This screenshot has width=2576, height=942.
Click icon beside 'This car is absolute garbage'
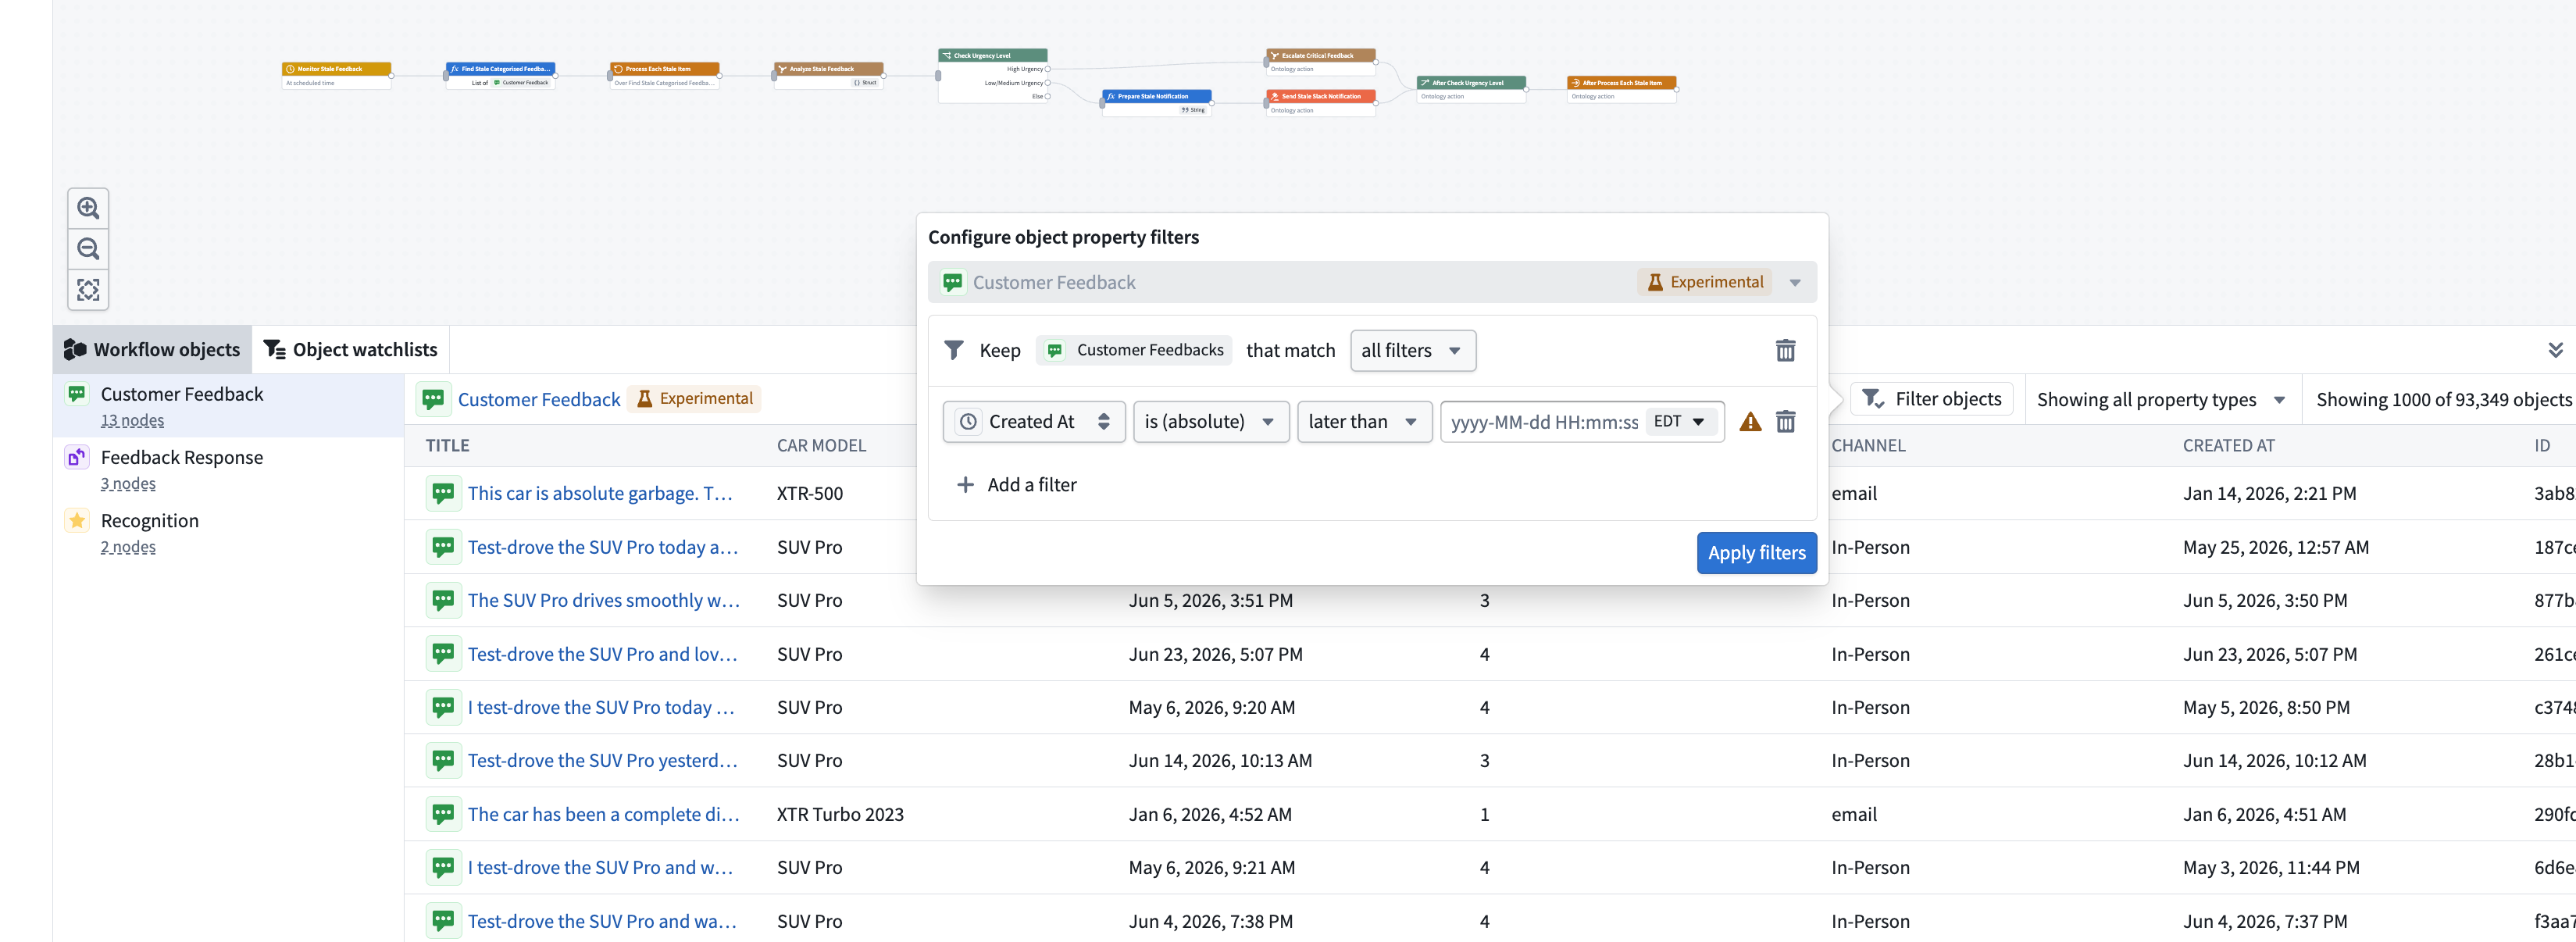tap(443, 493)
